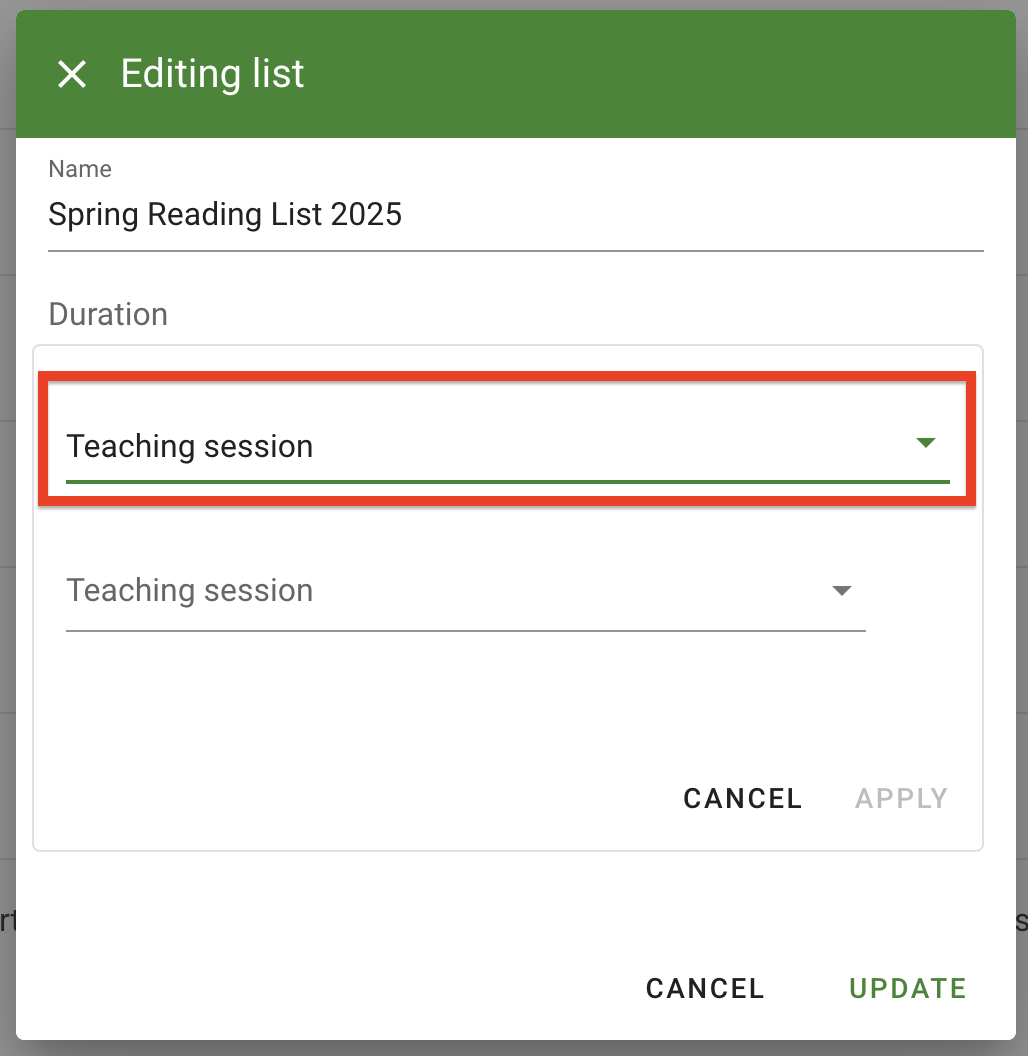
Task: Click the dimmed backdrop outside the dialog
Action: coord(7,500)
